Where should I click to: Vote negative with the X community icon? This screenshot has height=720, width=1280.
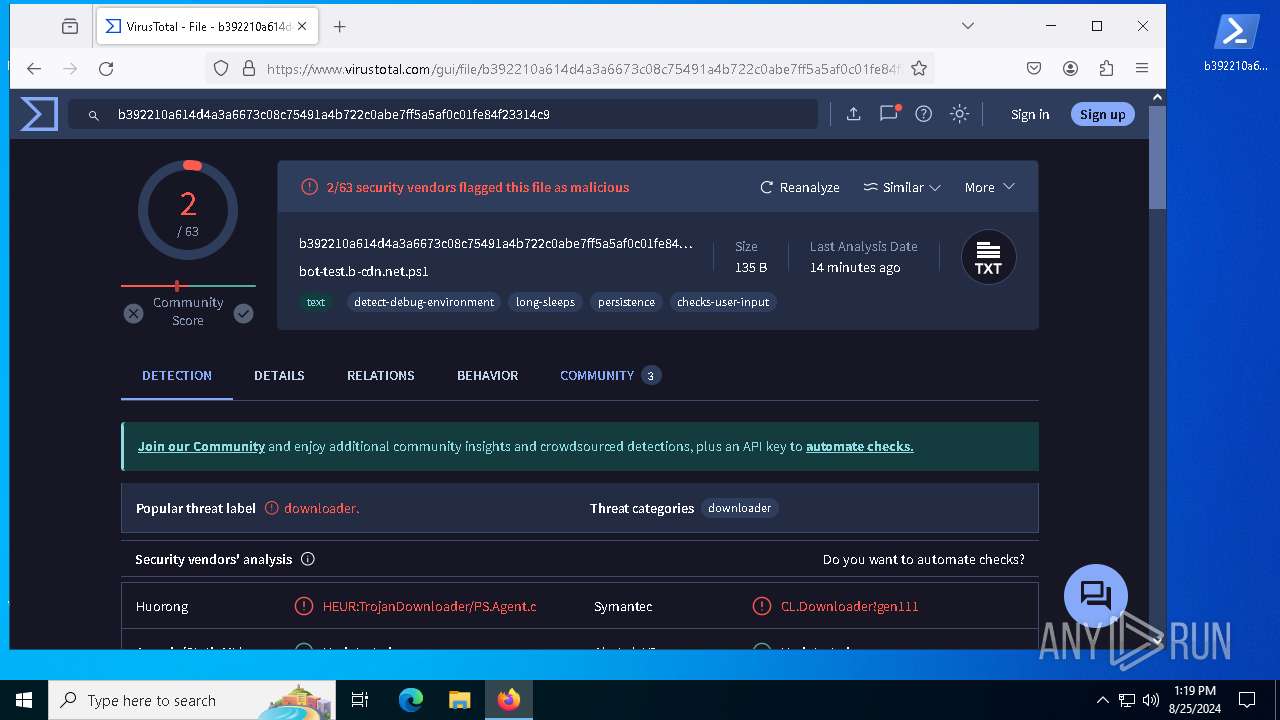[x=133, y=314]
